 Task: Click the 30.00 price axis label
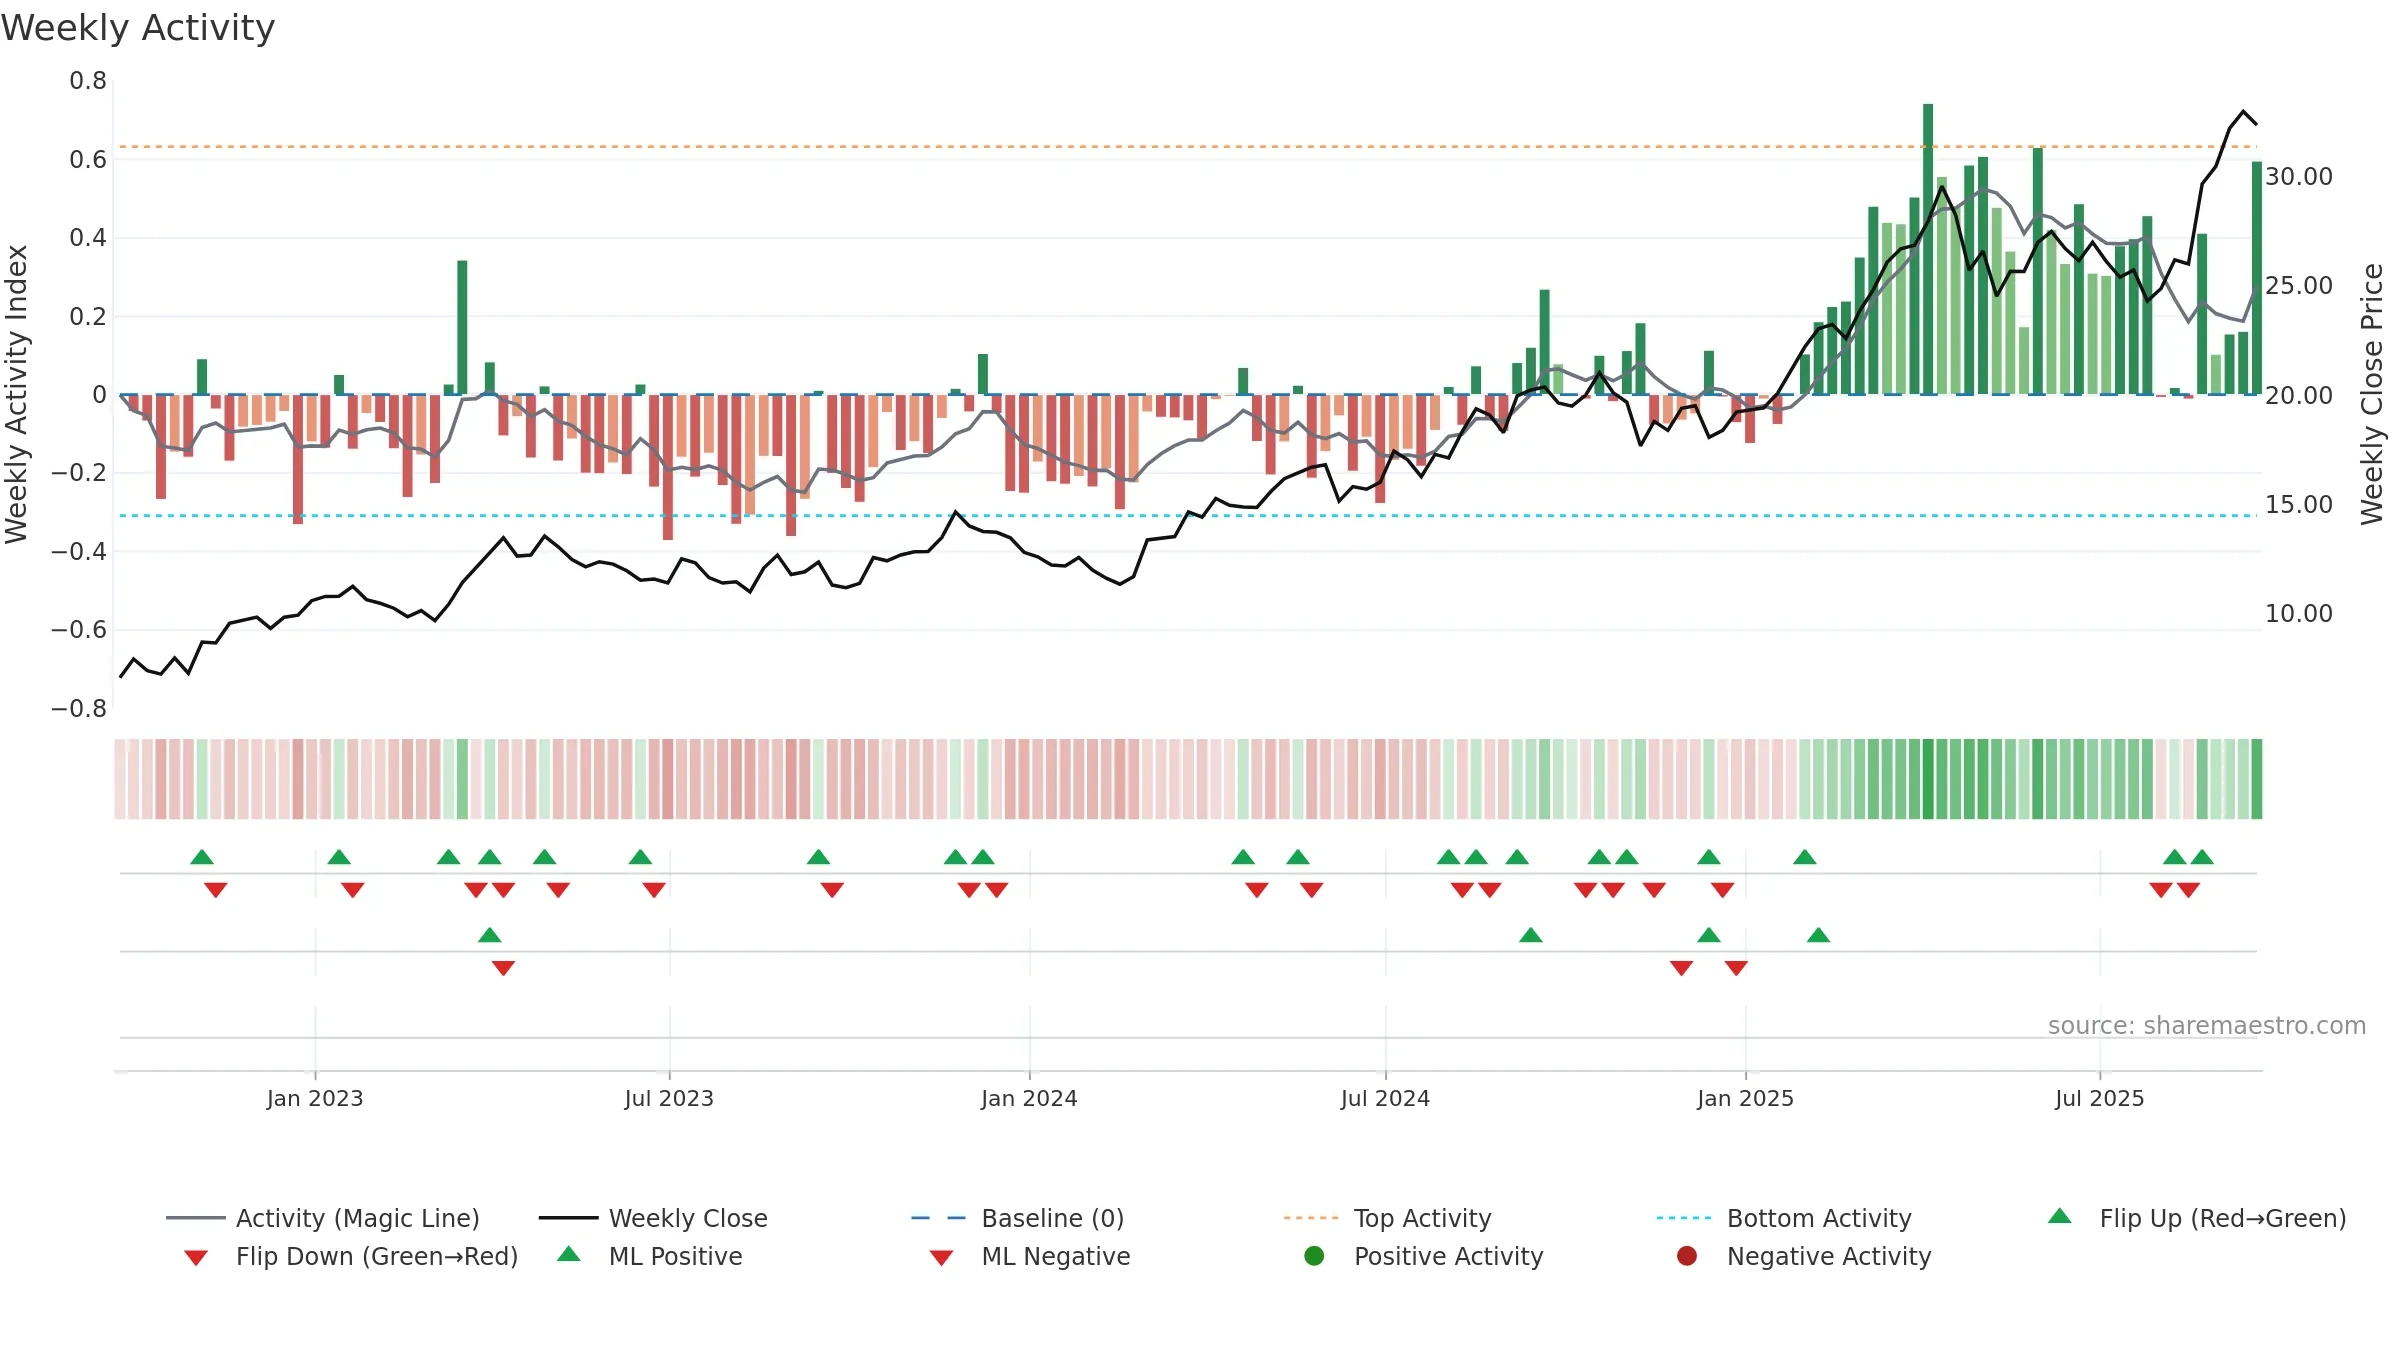pos(2298,176)
